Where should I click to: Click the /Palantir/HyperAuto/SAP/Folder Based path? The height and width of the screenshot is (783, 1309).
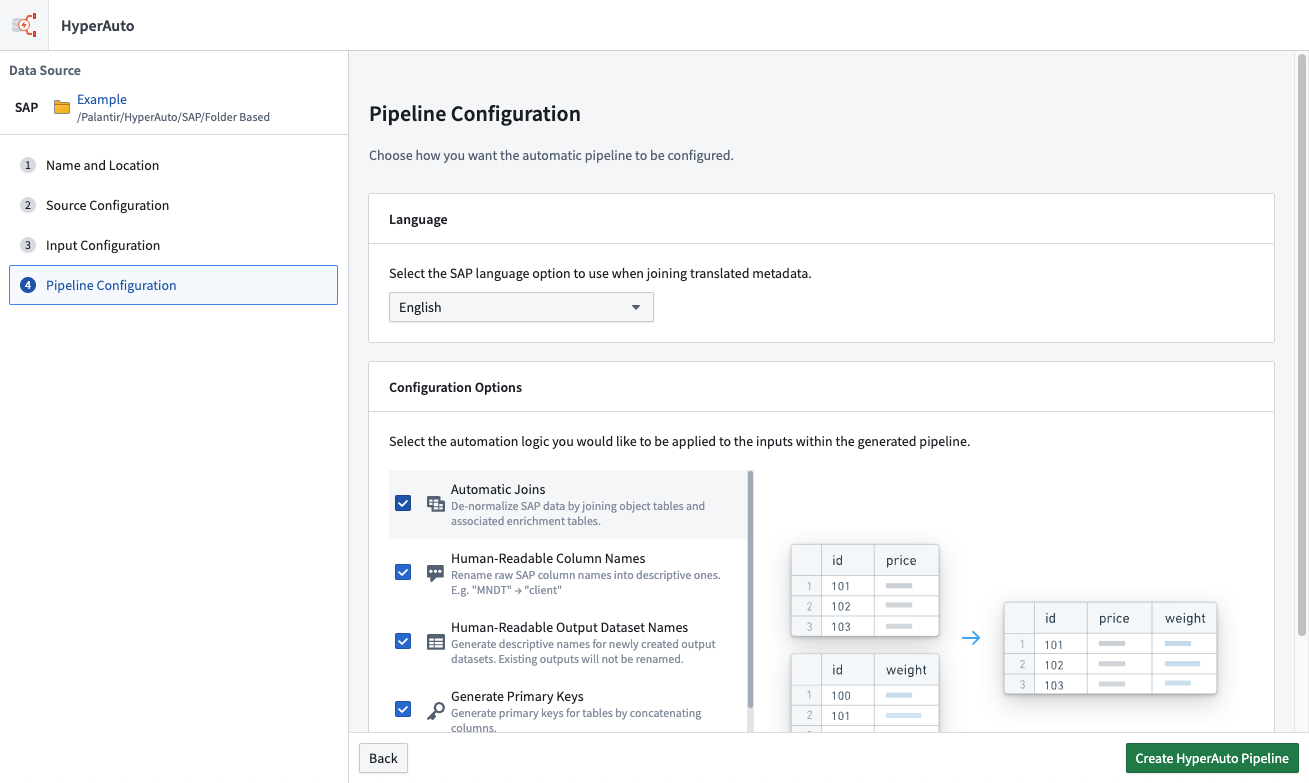pos(173,117)
